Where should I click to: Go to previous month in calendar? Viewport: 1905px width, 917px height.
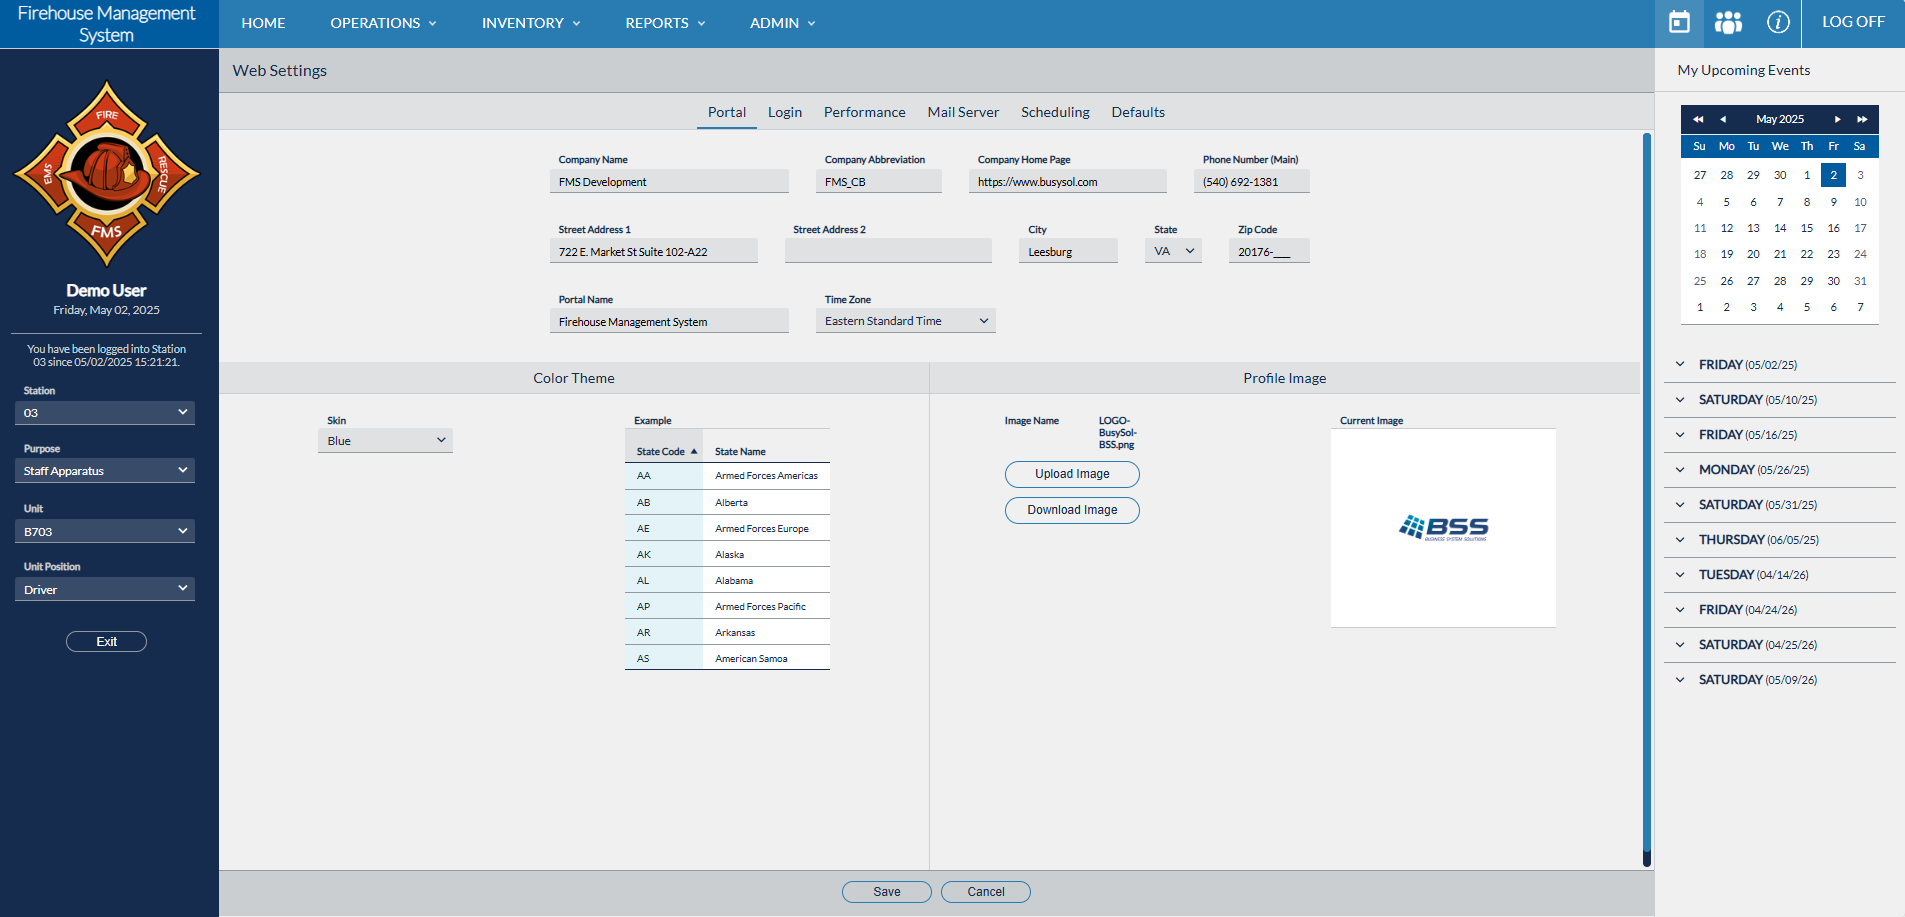[x=1723, y=119]
